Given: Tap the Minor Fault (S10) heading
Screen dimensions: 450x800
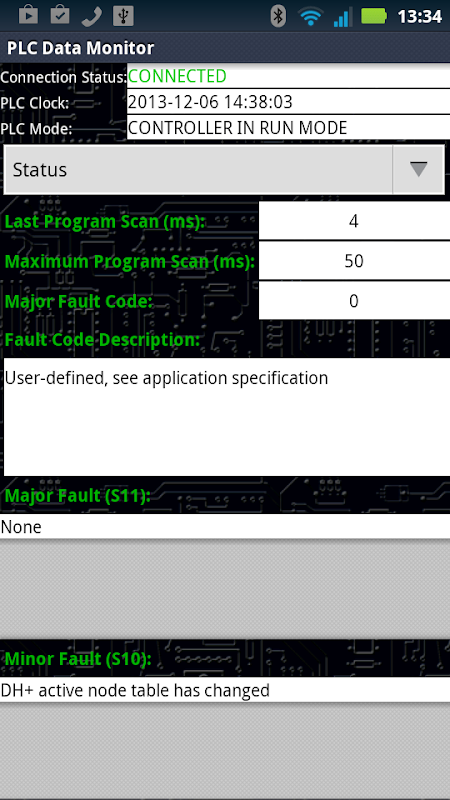Looking at the screenshot, I should [x=78, y=659].
